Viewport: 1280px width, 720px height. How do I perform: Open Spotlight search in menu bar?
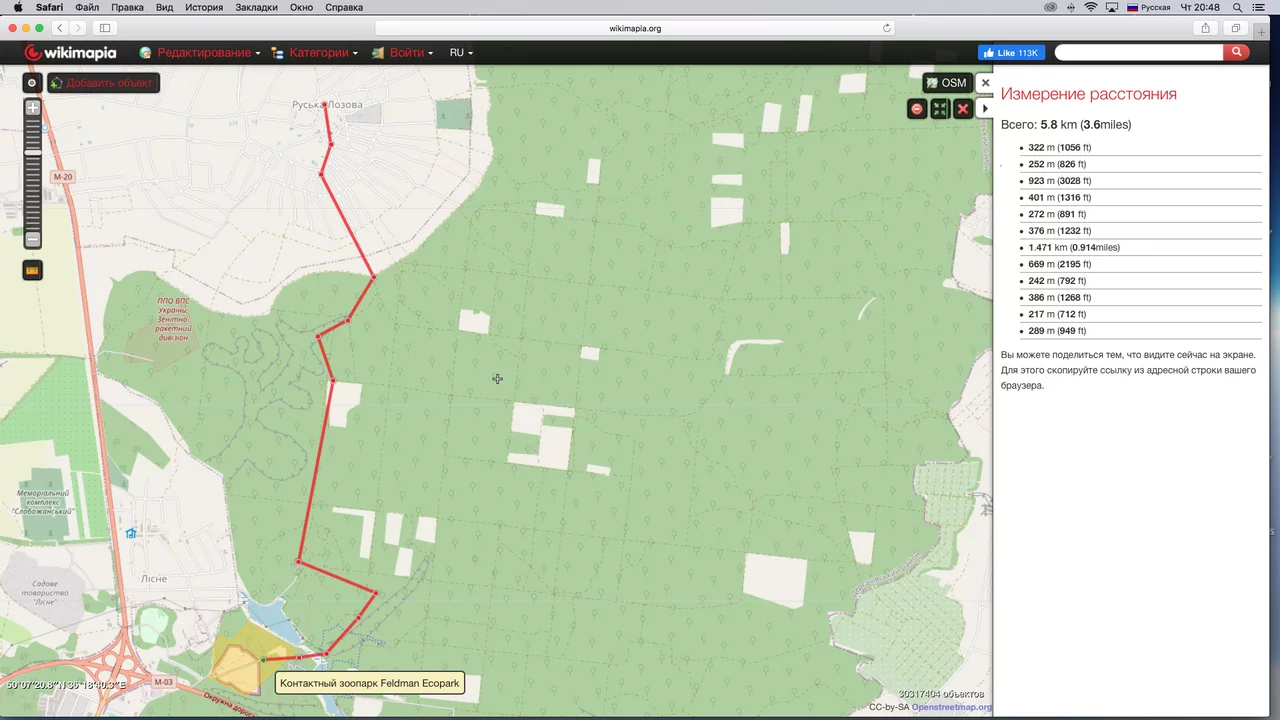1238,7
